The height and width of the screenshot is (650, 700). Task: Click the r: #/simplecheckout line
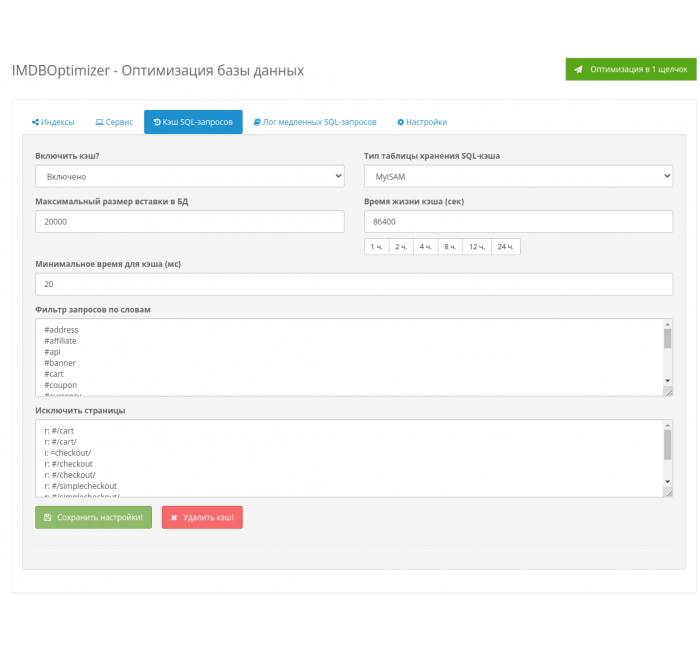click(80, 486)
